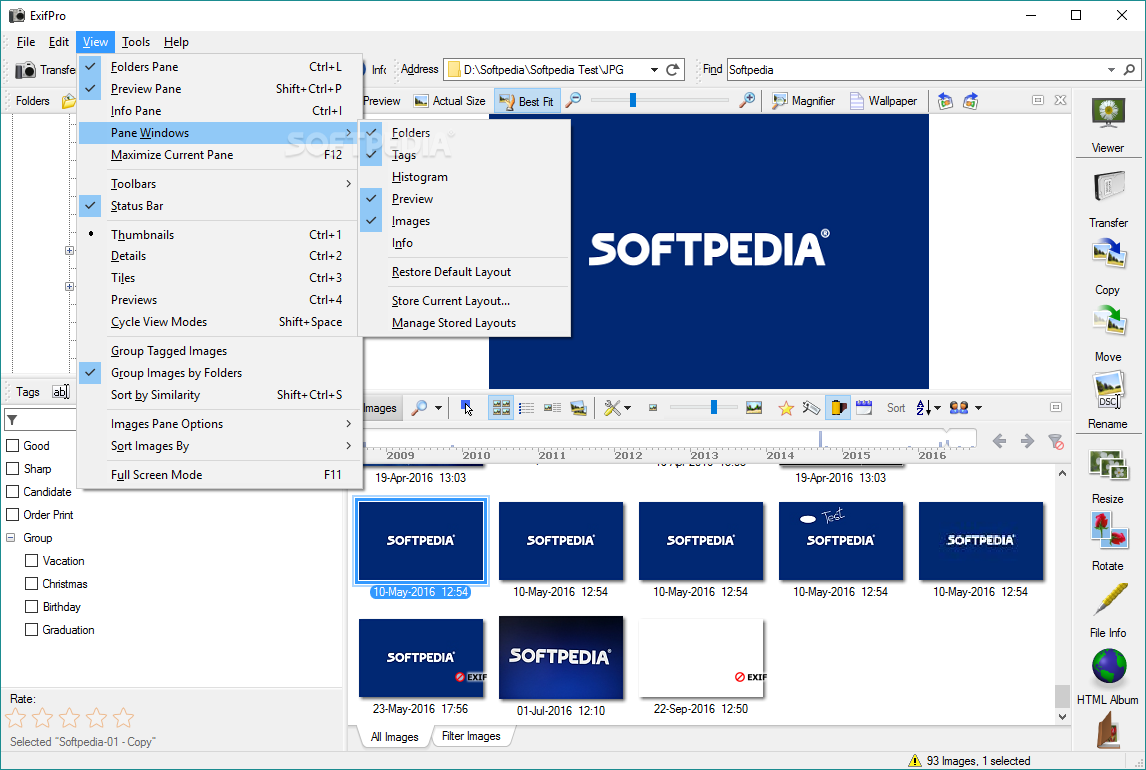The height and width of the screenshot is (770, 1146).
Task: Check the Candidate tag checkbox
Action: (x=12, y=492)
